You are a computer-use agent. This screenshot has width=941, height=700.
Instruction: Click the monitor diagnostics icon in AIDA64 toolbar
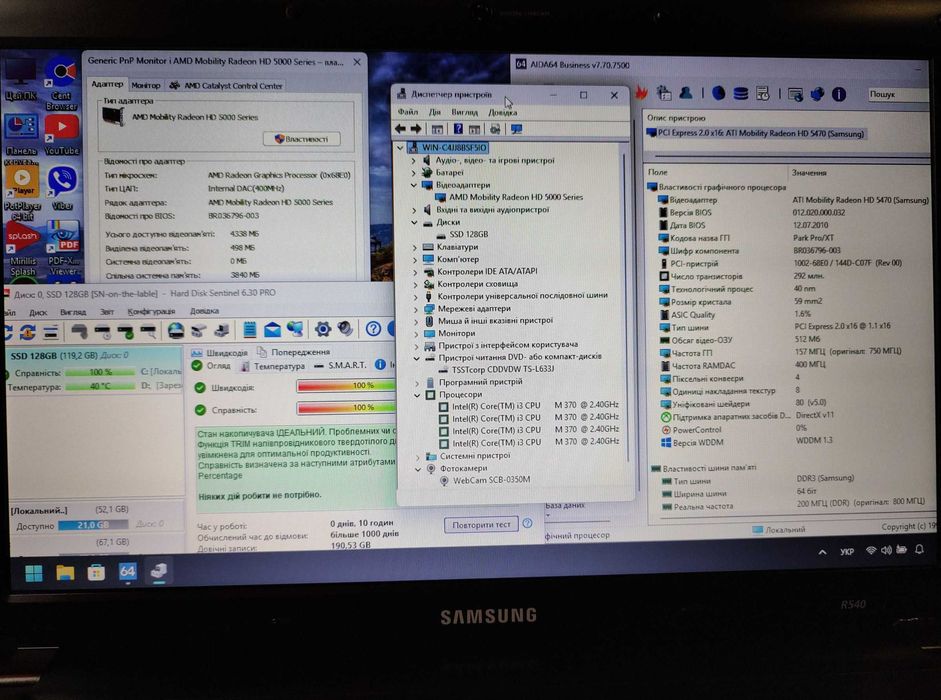coord(795,94)
